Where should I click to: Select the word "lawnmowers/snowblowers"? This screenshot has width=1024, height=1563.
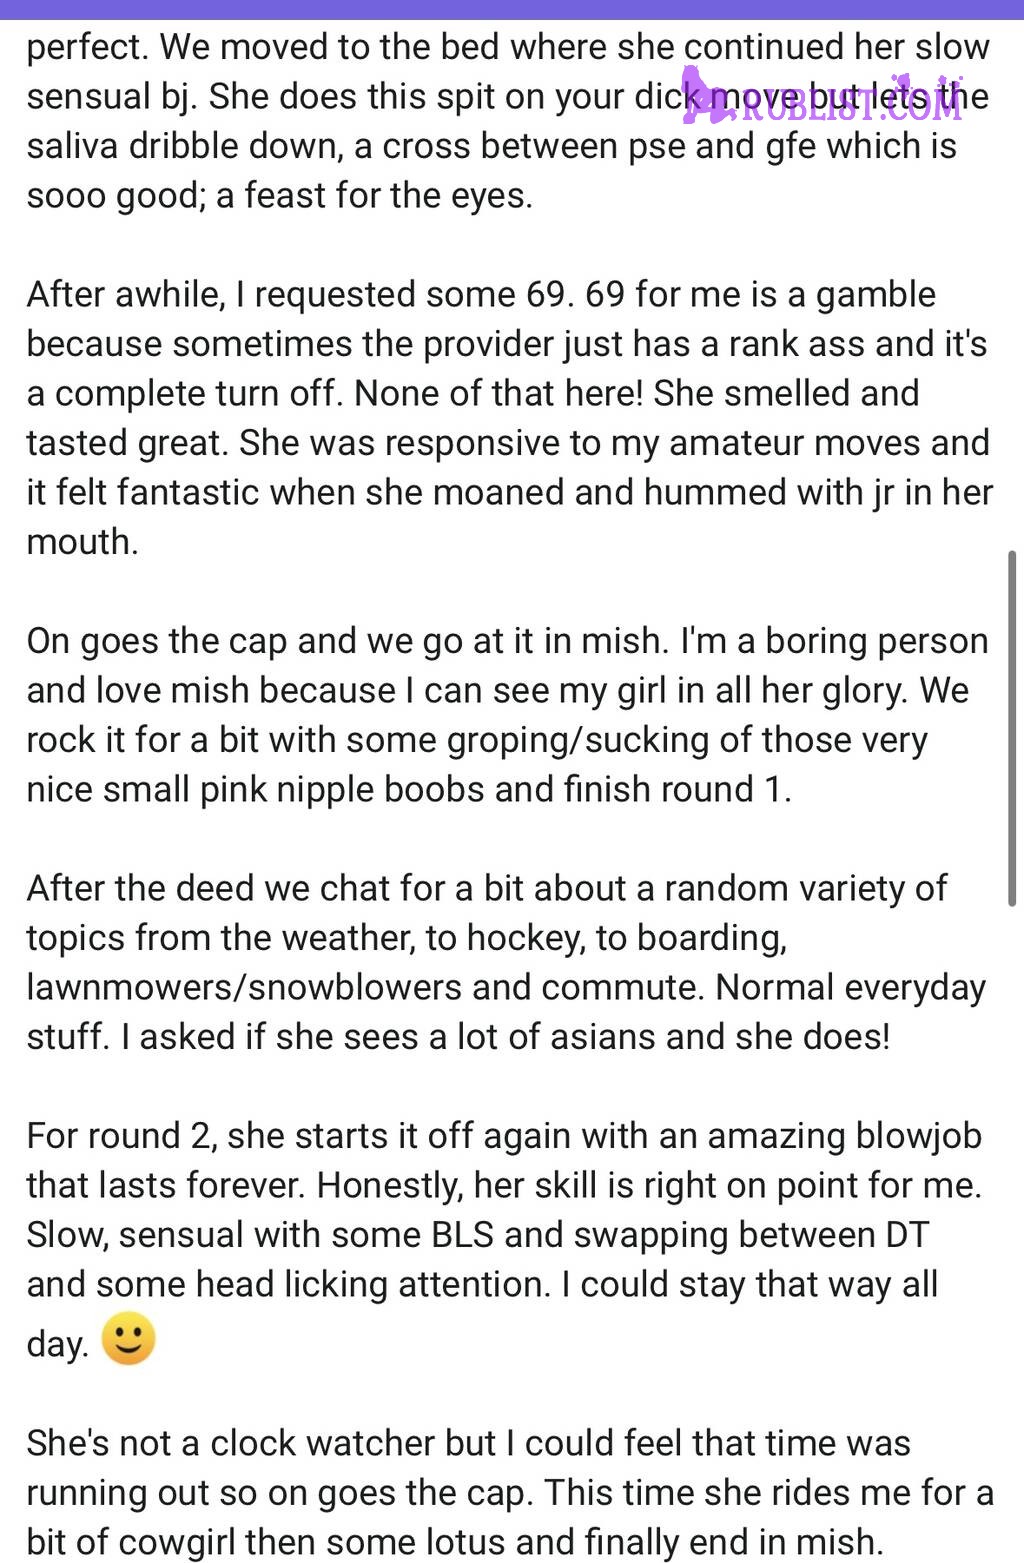[x=245, y=987]
